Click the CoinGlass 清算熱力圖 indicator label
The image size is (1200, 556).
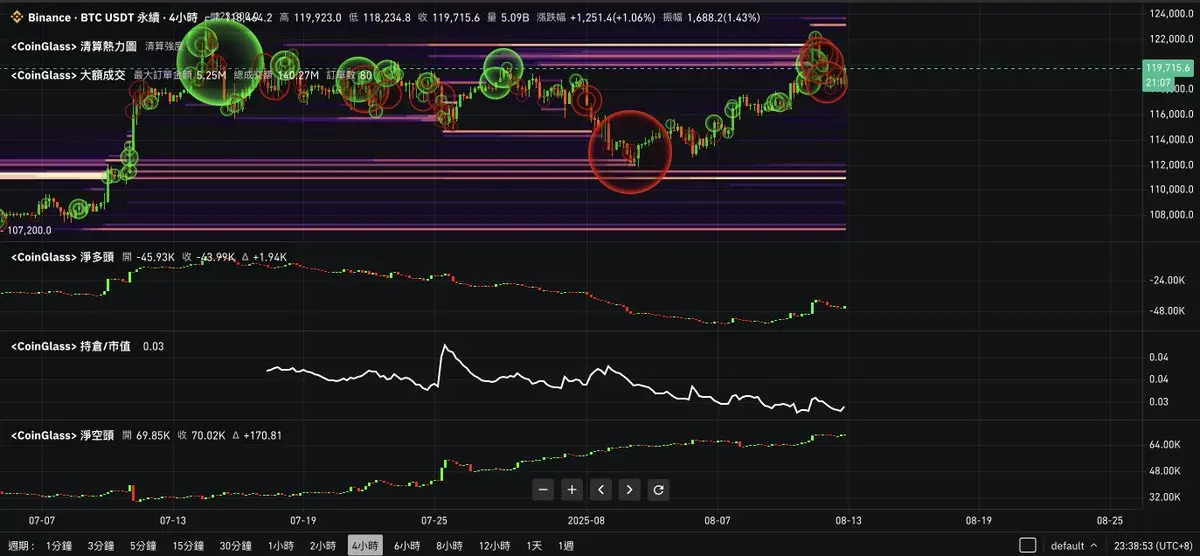[74, 46]
